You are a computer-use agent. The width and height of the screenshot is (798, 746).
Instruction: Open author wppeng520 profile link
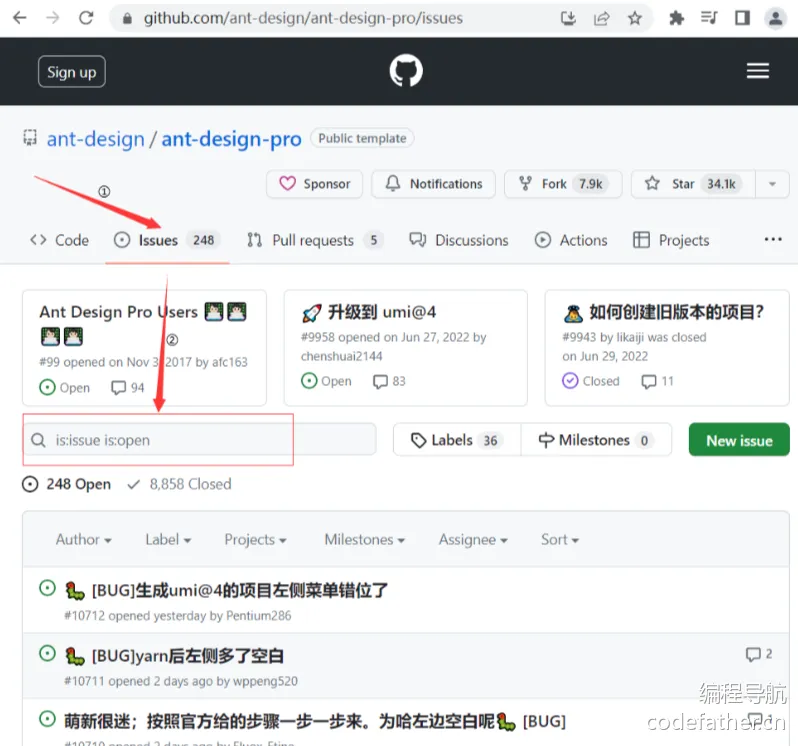pyautogui.click(x=265, y=681)
